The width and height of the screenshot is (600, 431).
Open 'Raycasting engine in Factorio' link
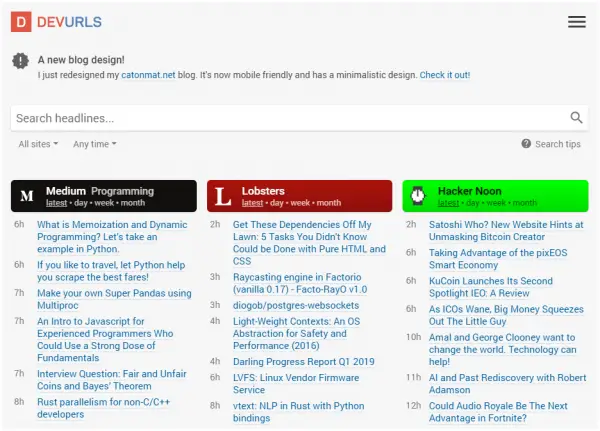(300, 283)
